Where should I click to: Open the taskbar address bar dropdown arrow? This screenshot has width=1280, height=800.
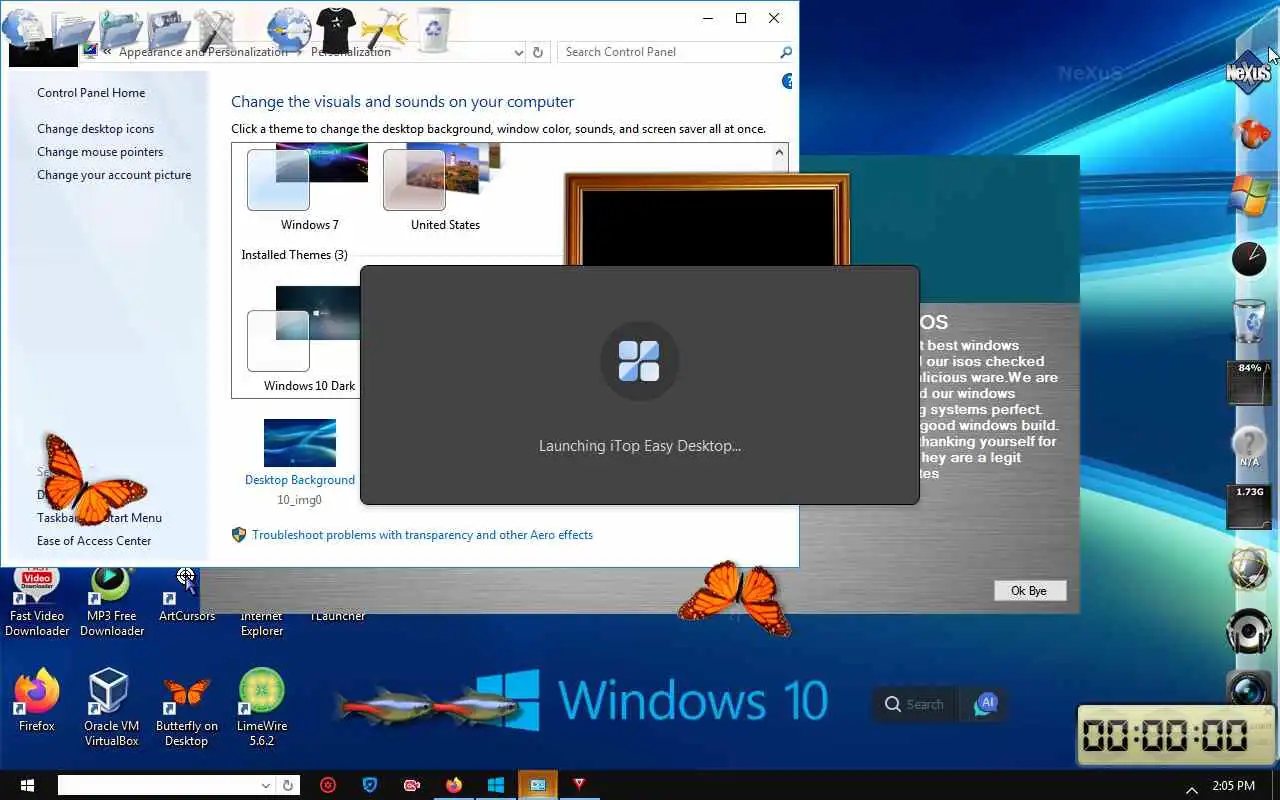266,786
